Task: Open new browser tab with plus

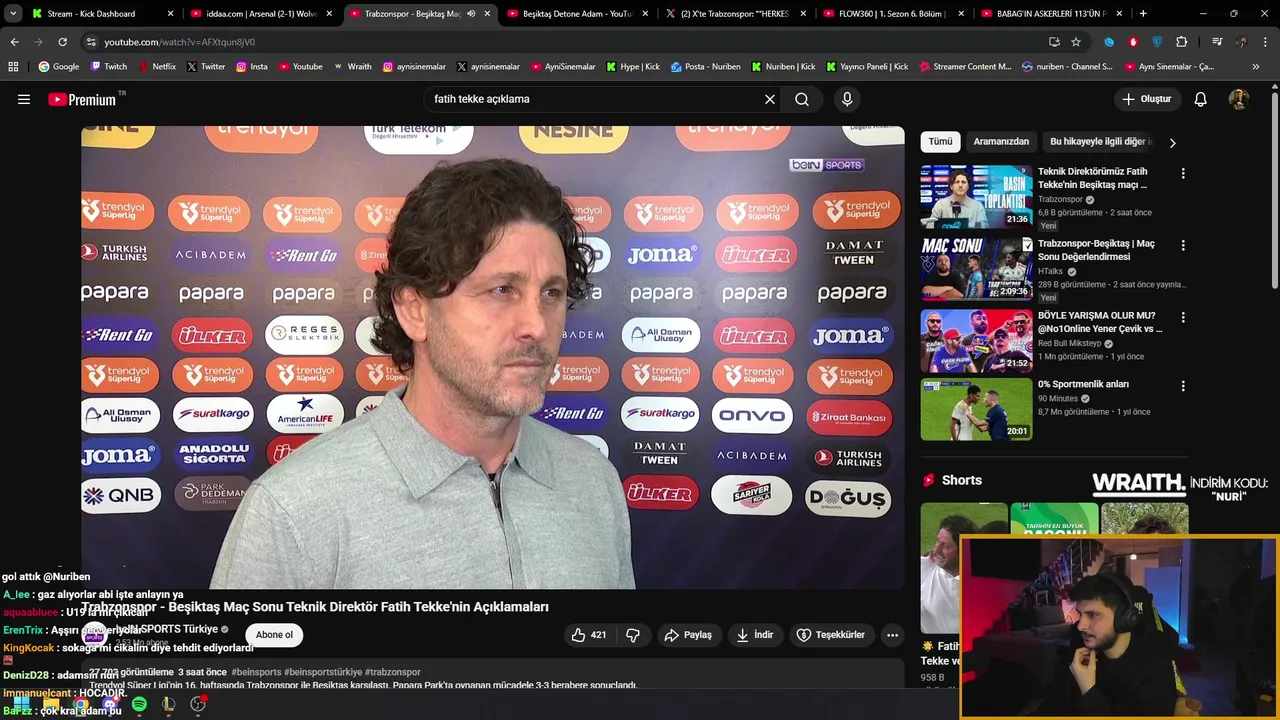Action: click(1143, 14)
